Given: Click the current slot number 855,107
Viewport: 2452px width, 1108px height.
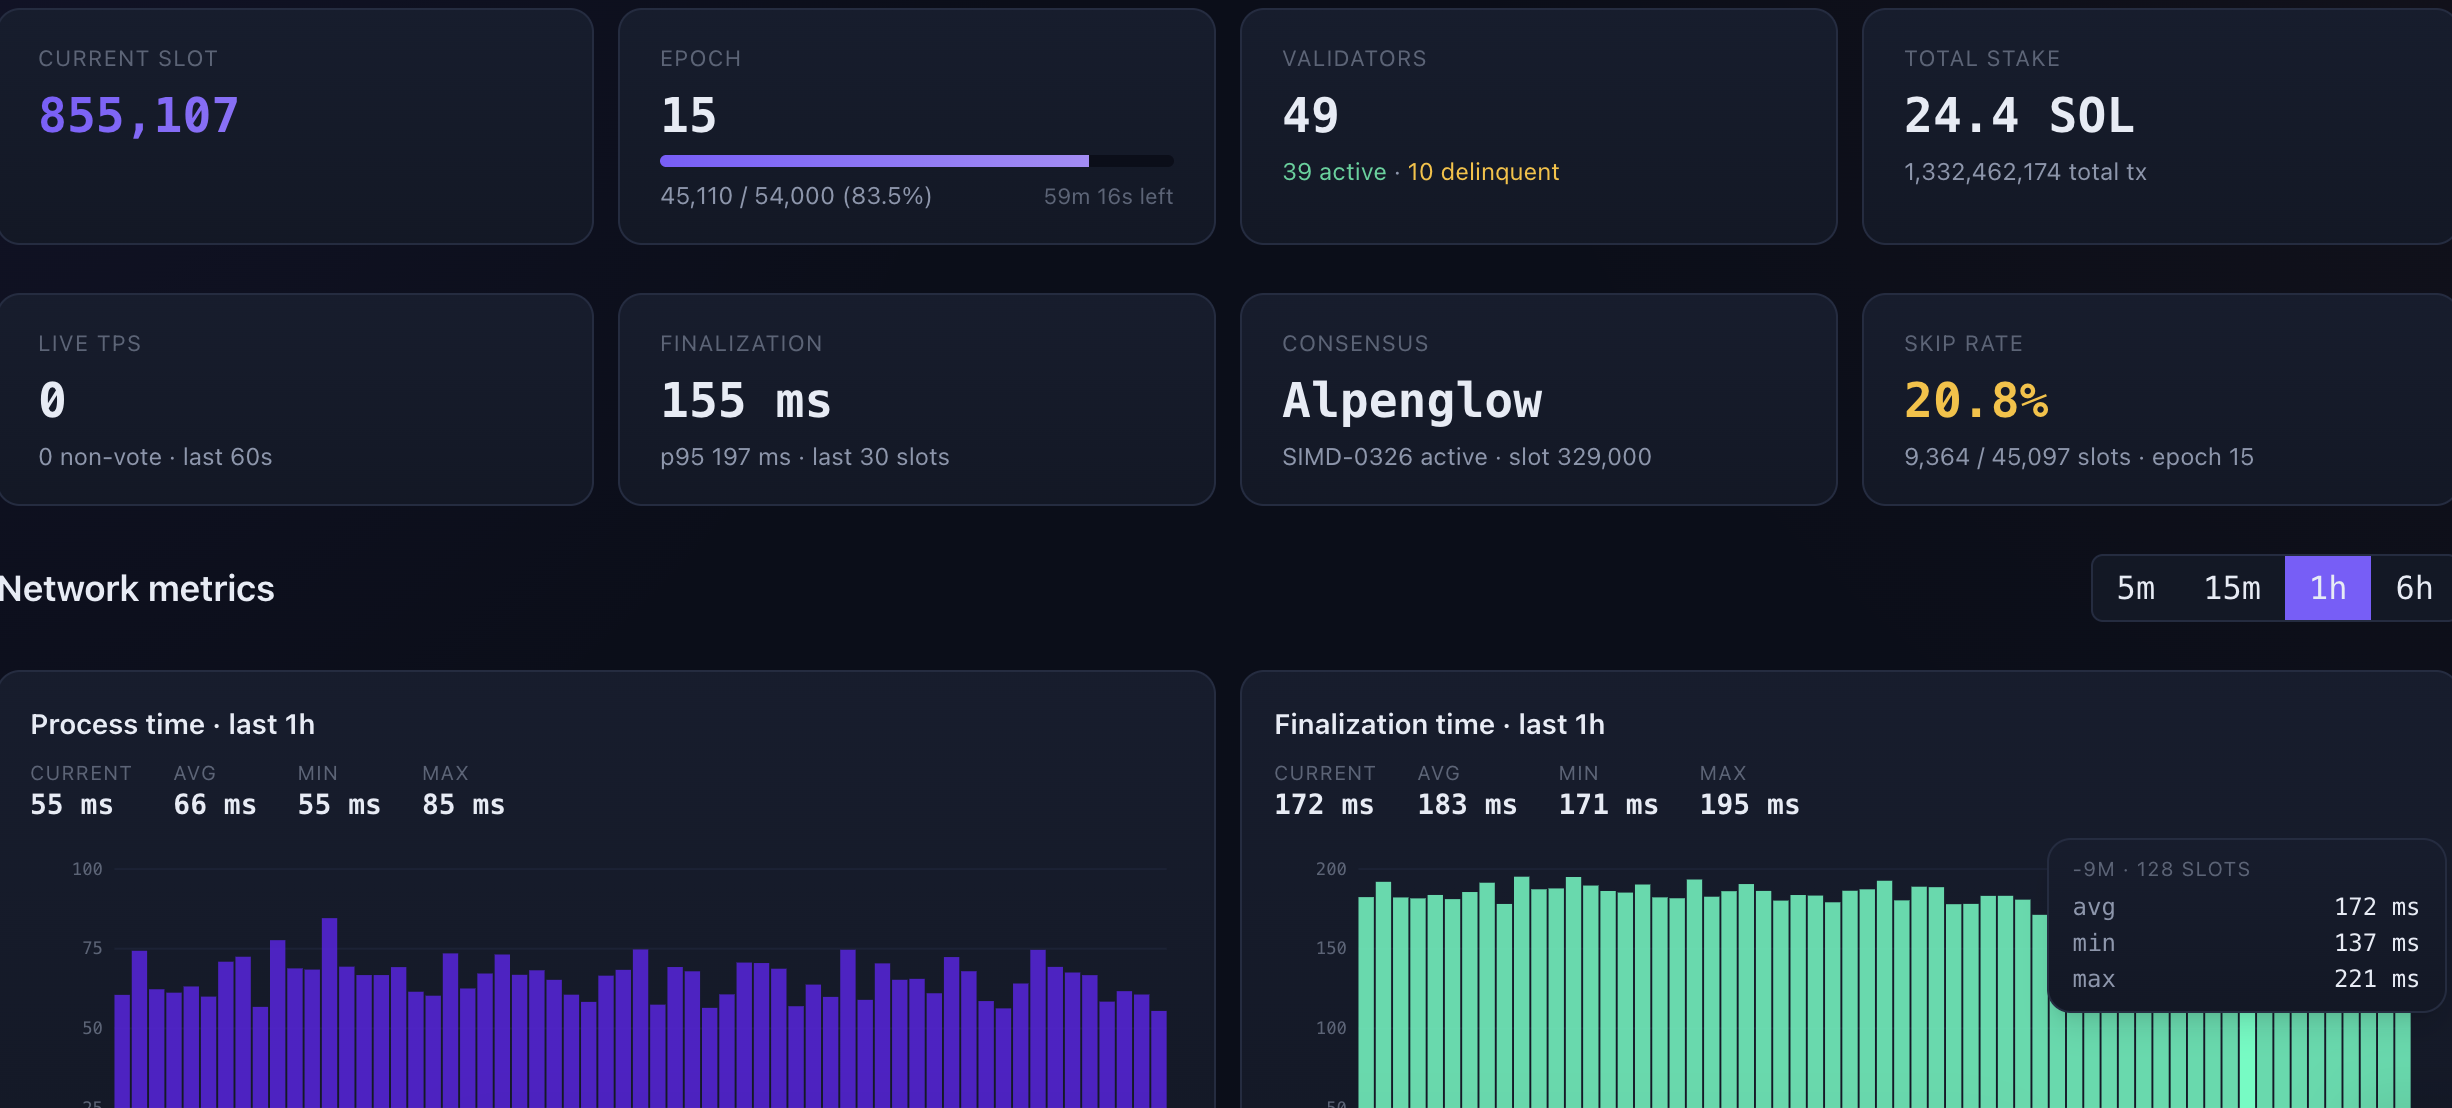Looking at the screenshot, I should tap(139, 116).
